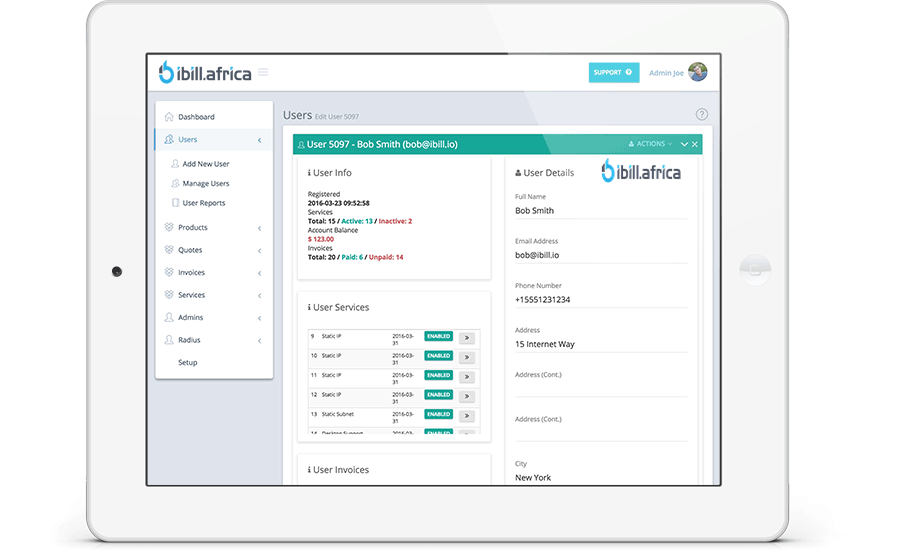Open the ACTIONS dropdown

650,144
